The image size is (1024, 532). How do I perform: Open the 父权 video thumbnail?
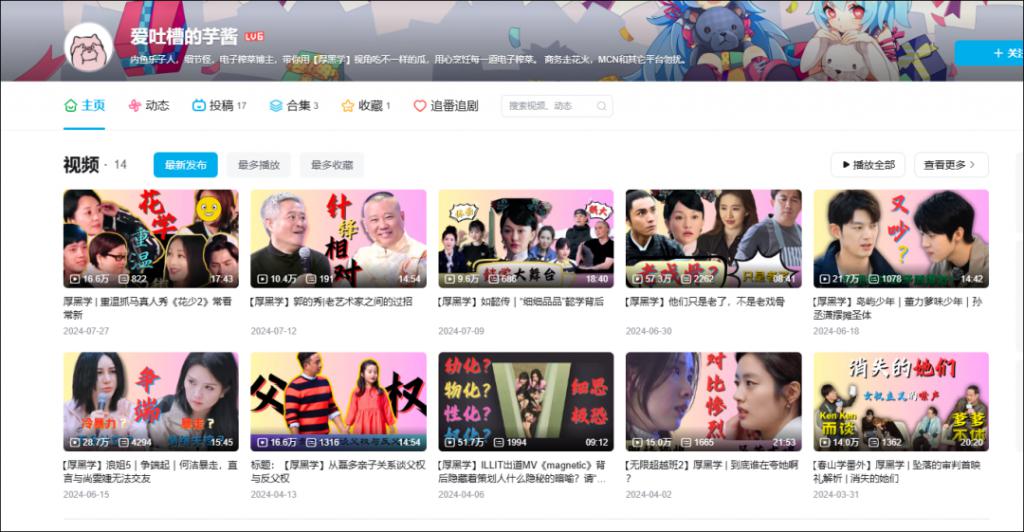338,401
